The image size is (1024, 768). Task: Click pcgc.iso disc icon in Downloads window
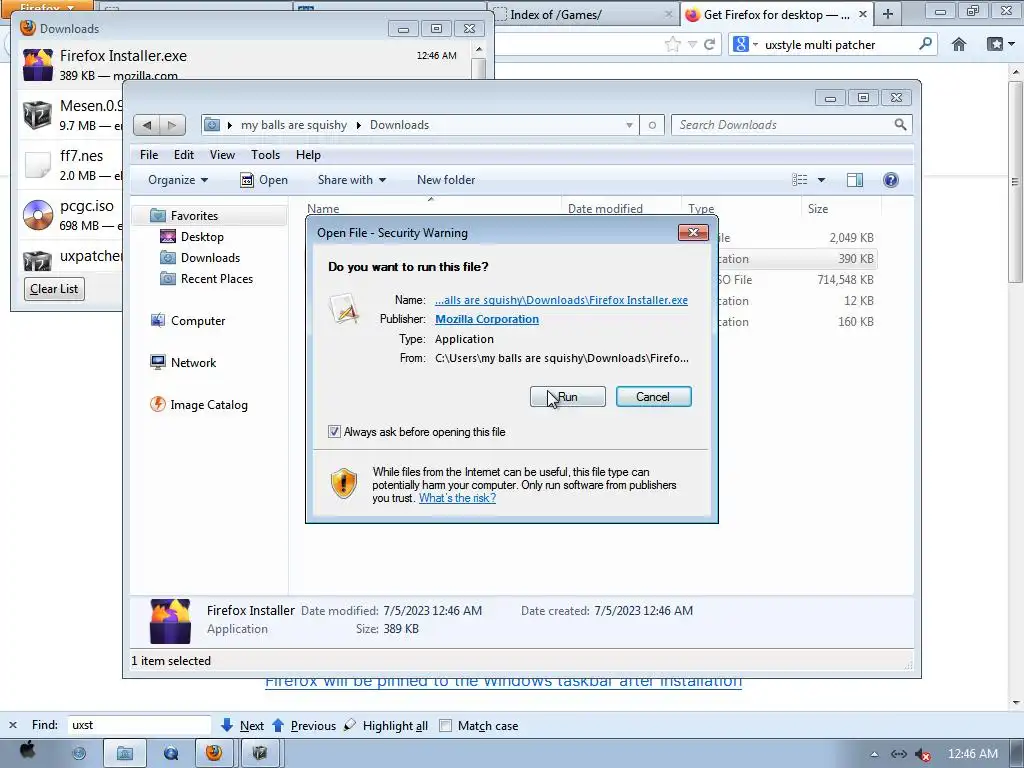point(38,215)
